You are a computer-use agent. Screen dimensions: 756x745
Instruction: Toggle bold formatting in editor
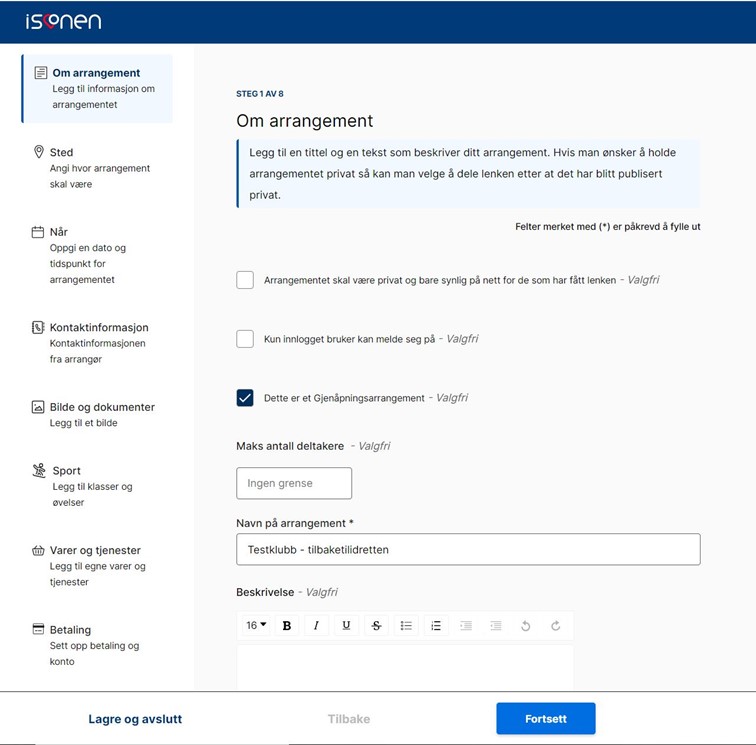coord(287,625)
